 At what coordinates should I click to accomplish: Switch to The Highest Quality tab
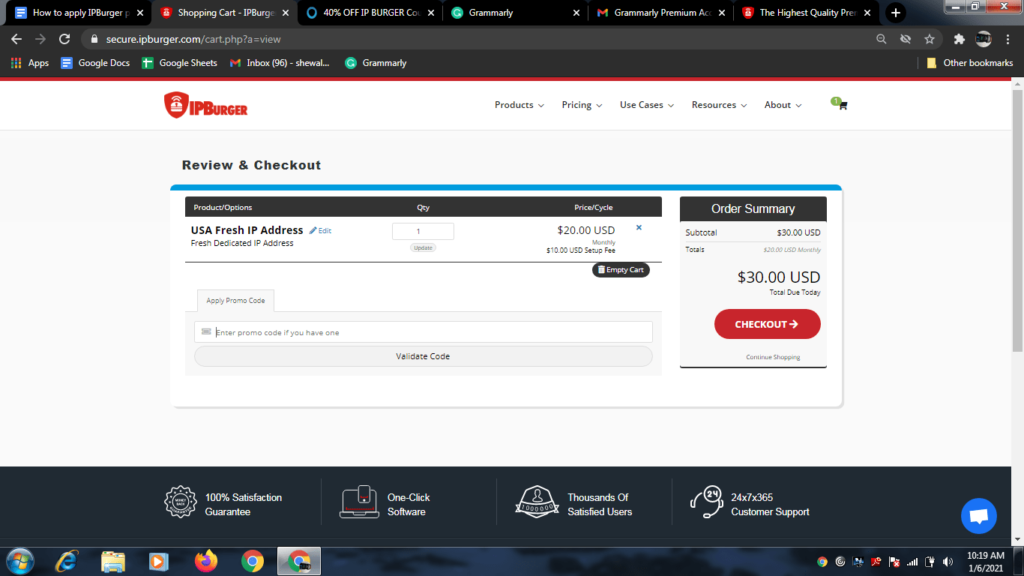(x=807, y=12)
